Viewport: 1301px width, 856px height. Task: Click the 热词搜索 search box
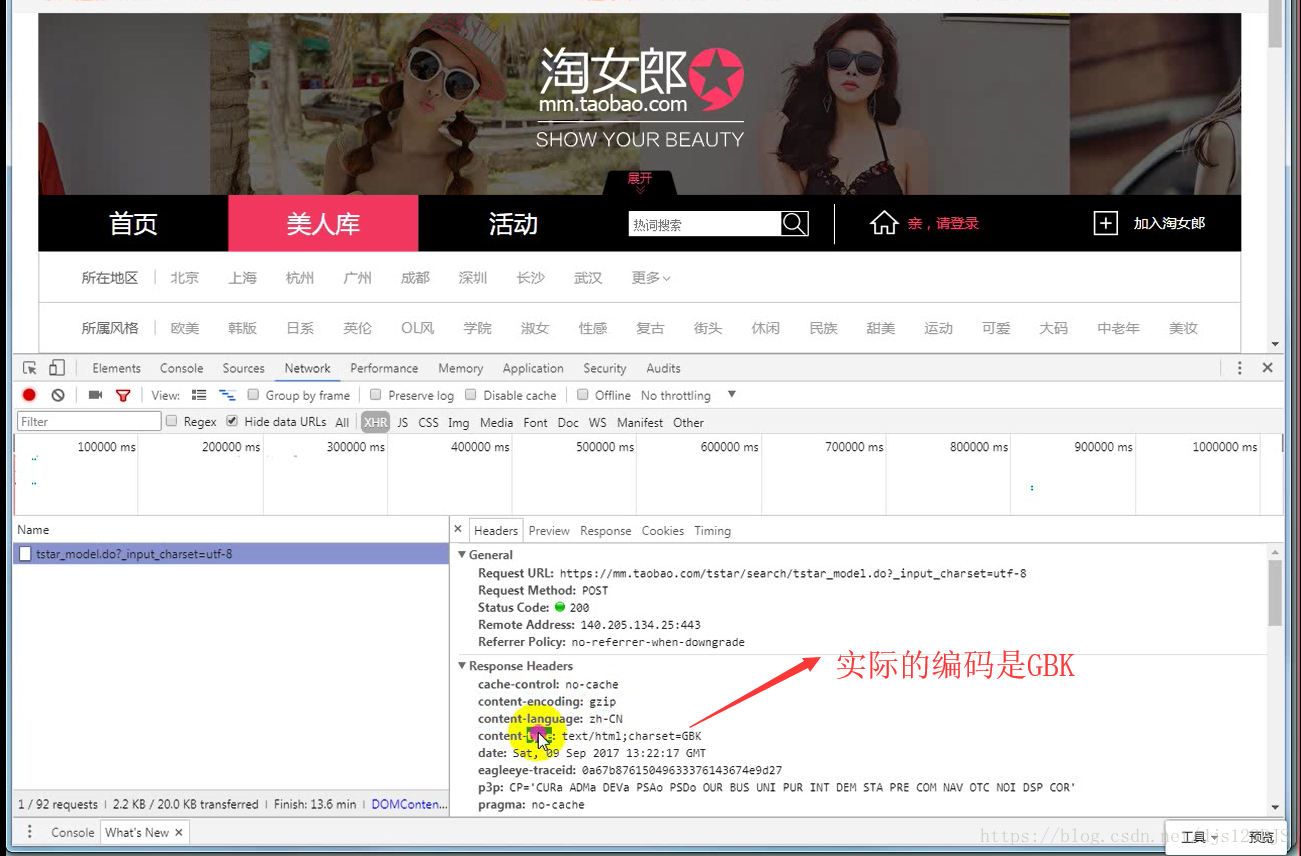click(x=704, y=224)
